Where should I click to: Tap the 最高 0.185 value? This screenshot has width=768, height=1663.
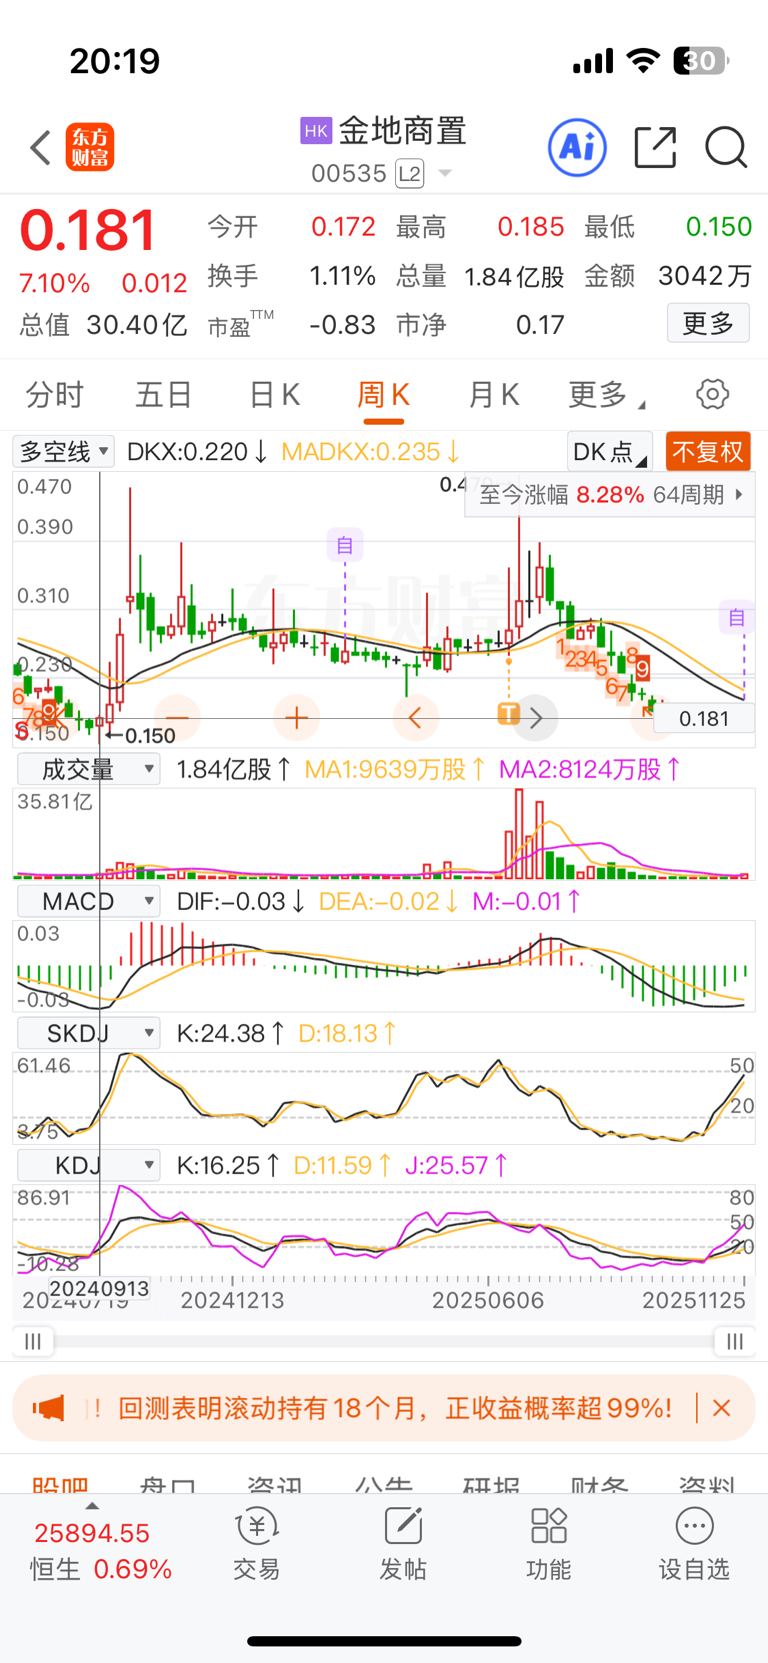click(531, 227)
